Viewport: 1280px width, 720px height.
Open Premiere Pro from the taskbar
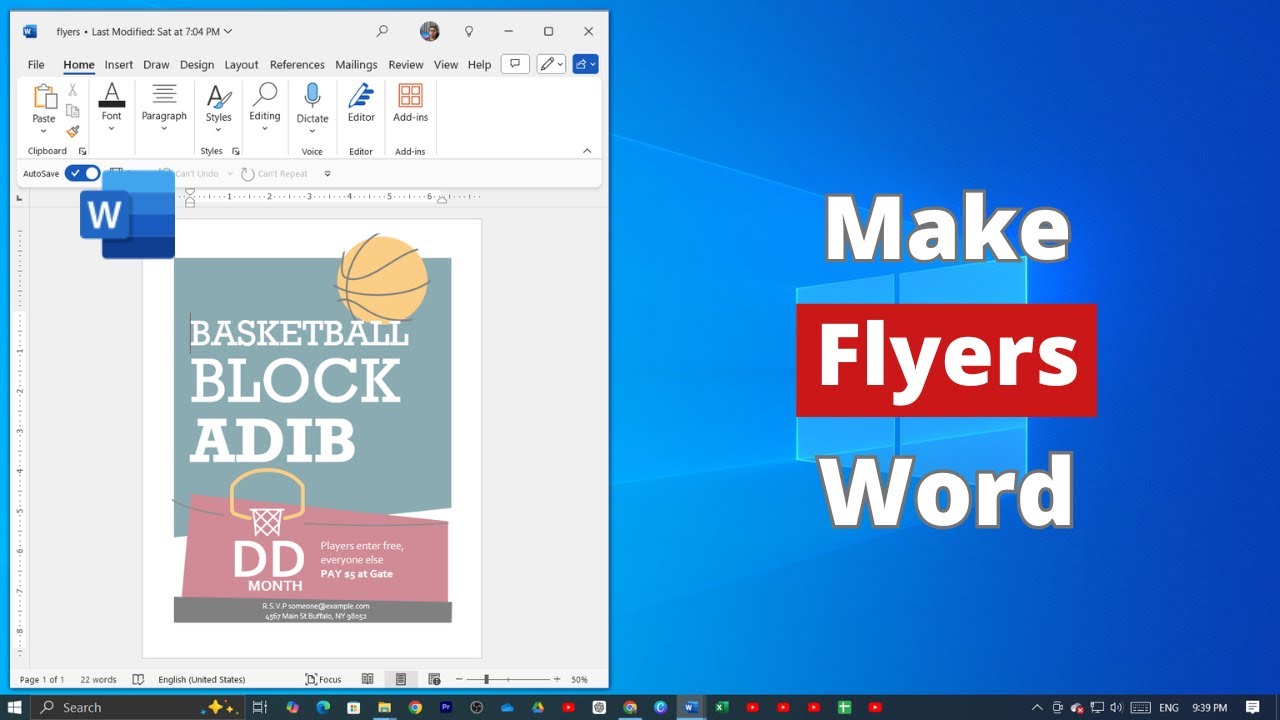[446, 707]
